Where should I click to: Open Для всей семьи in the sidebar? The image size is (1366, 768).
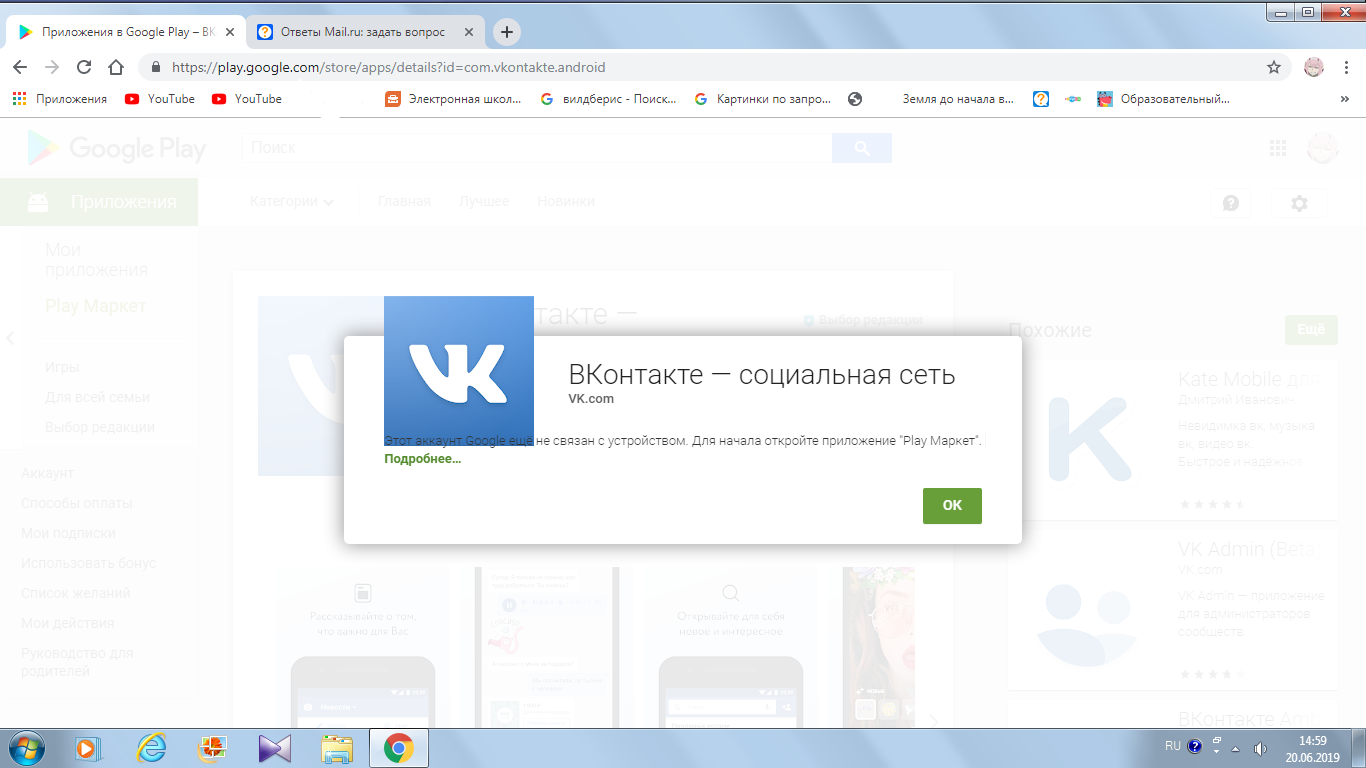(97, 397)
